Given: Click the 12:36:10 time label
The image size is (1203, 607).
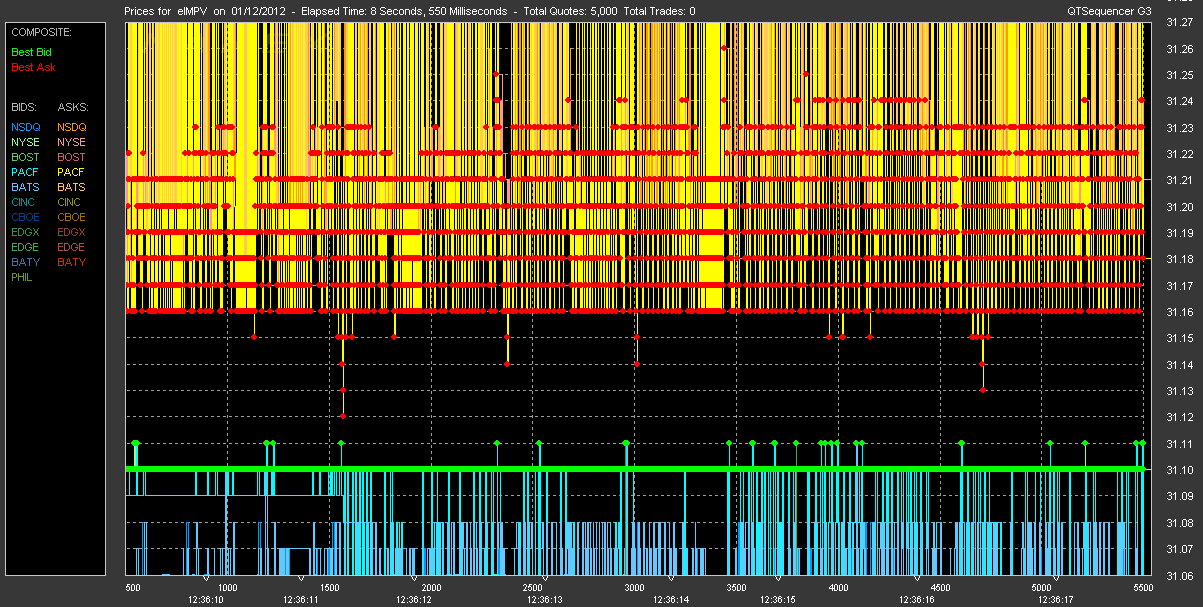Looking at the screenshot, I should (x=206, y=600).
